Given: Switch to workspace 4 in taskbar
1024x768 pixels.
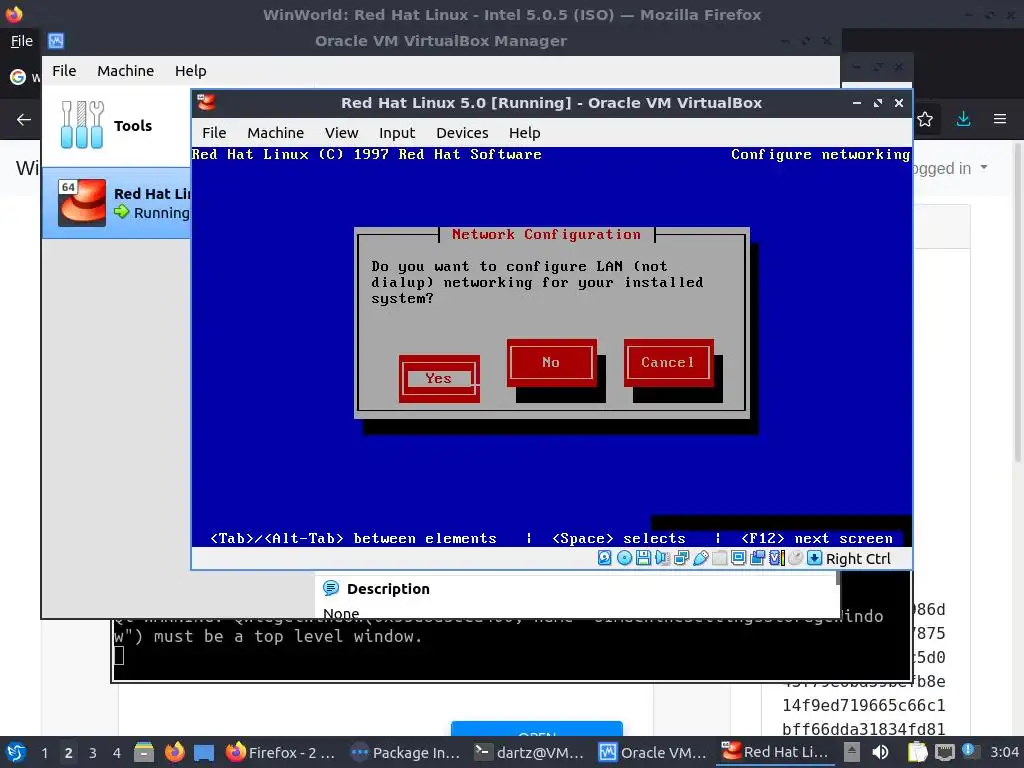Looking at the screenshot, I should pyautogui.click(x=117, y=753).
